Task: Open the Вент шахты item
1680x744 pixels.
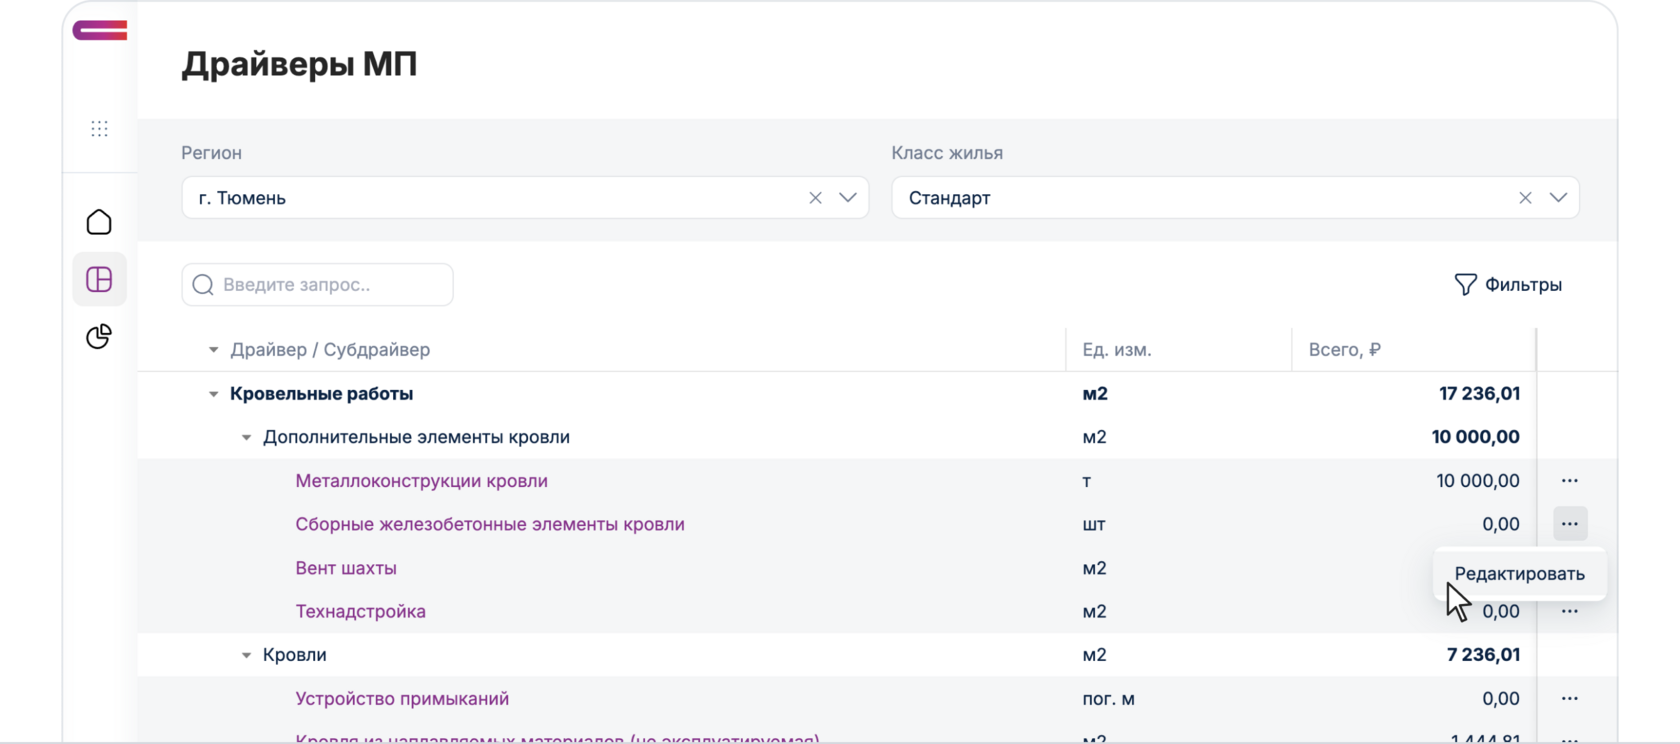Action: pyautogui.click(x=346, y=568)
